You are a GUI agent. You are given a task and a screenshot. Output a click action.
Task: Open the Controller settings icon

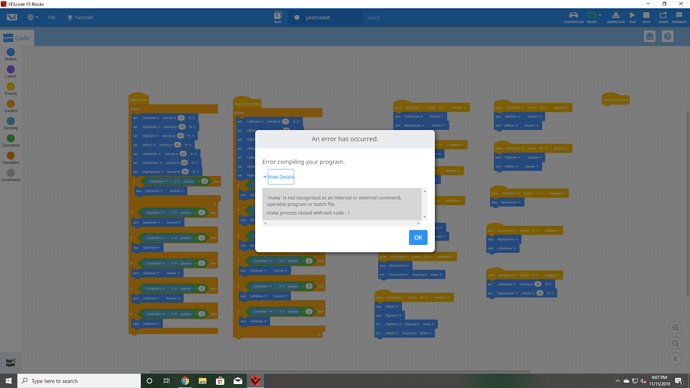coord(573,17)
